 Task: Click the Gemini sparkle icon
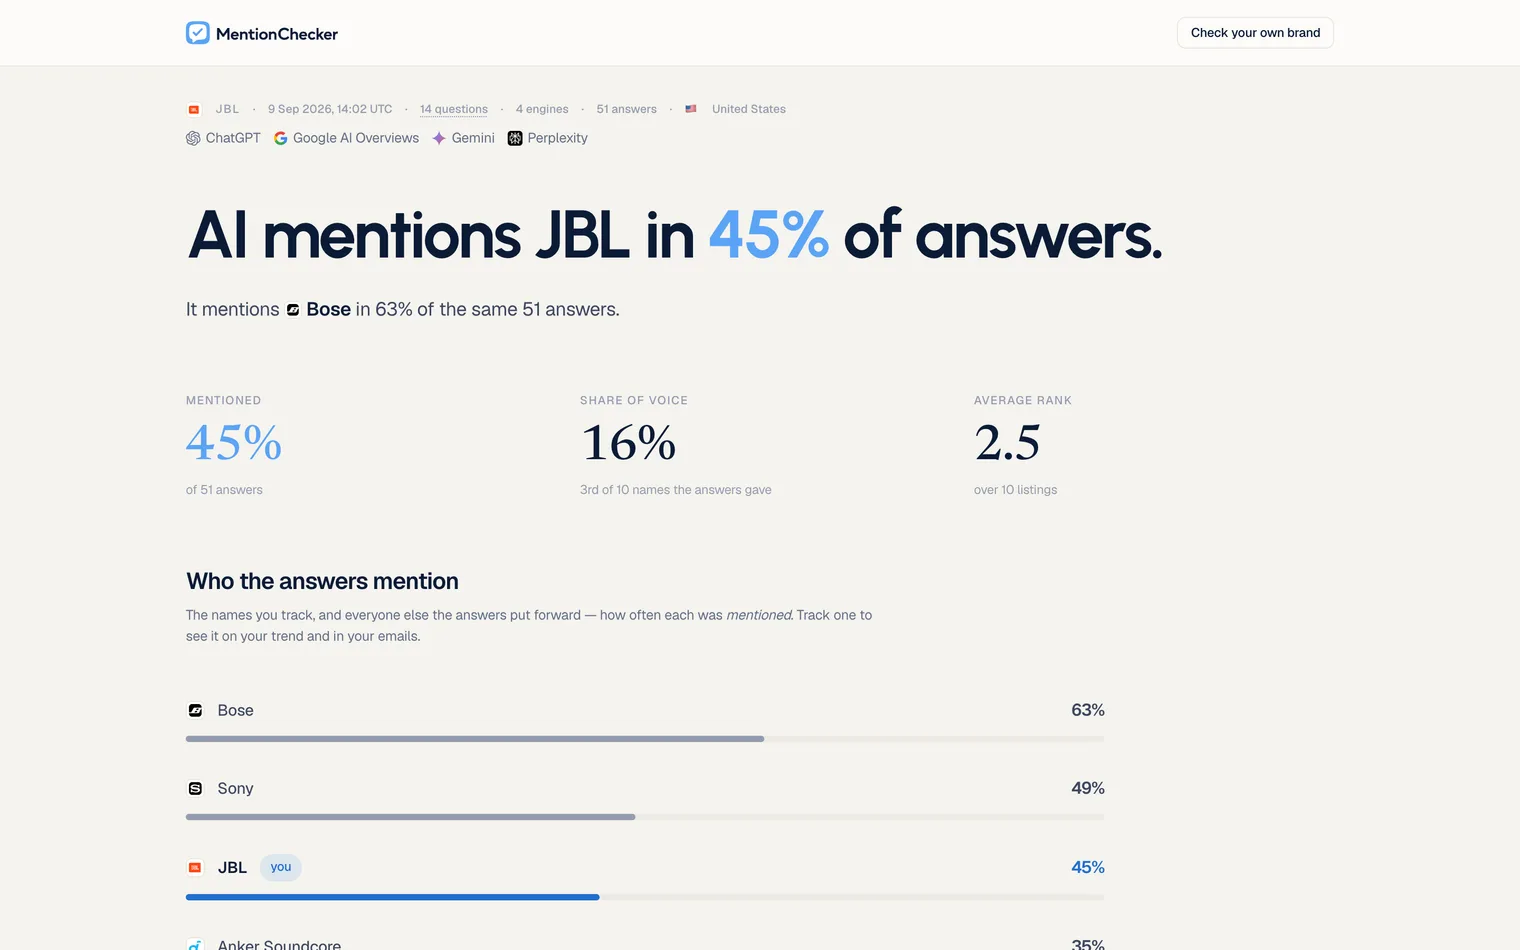[x=439, y=138]
